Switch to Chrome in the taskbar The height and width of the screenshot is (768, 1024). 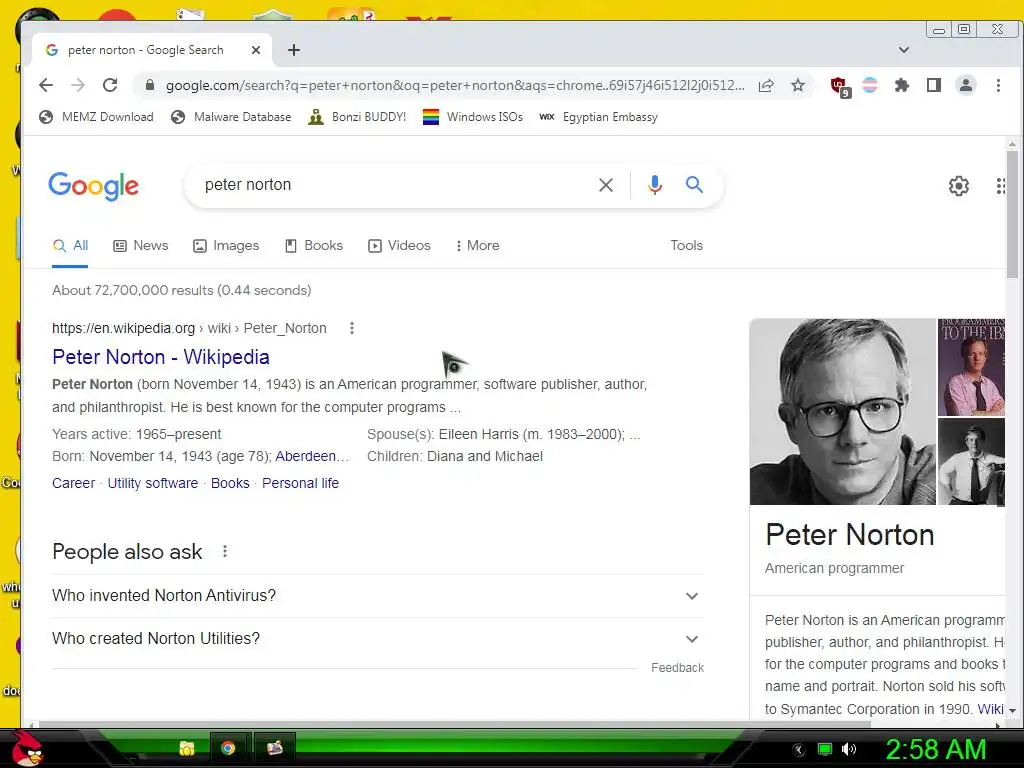click(x=228, y=748)
